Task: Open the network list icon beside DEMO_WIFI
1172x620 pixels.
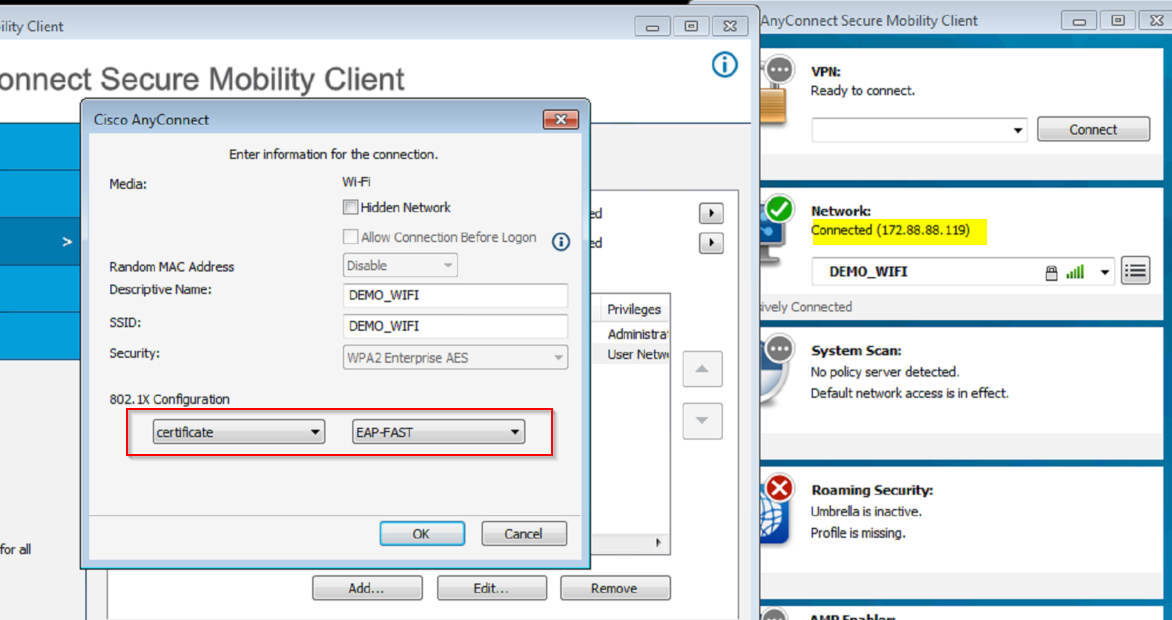Action: point(1135,271)
